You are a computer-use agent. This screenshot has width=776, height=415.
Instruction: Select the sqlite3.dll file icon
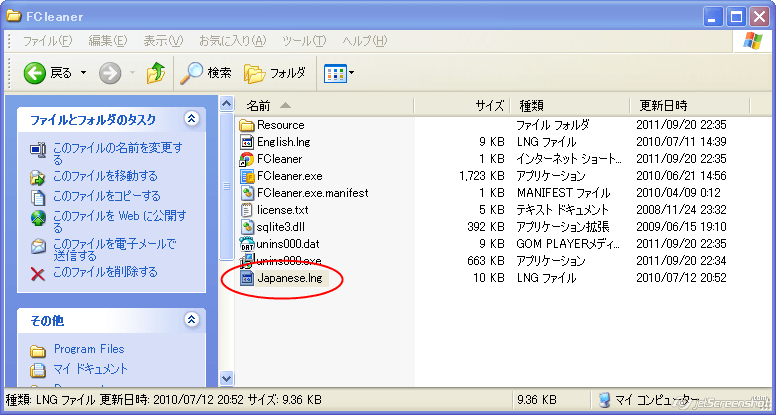pos(247,227)
